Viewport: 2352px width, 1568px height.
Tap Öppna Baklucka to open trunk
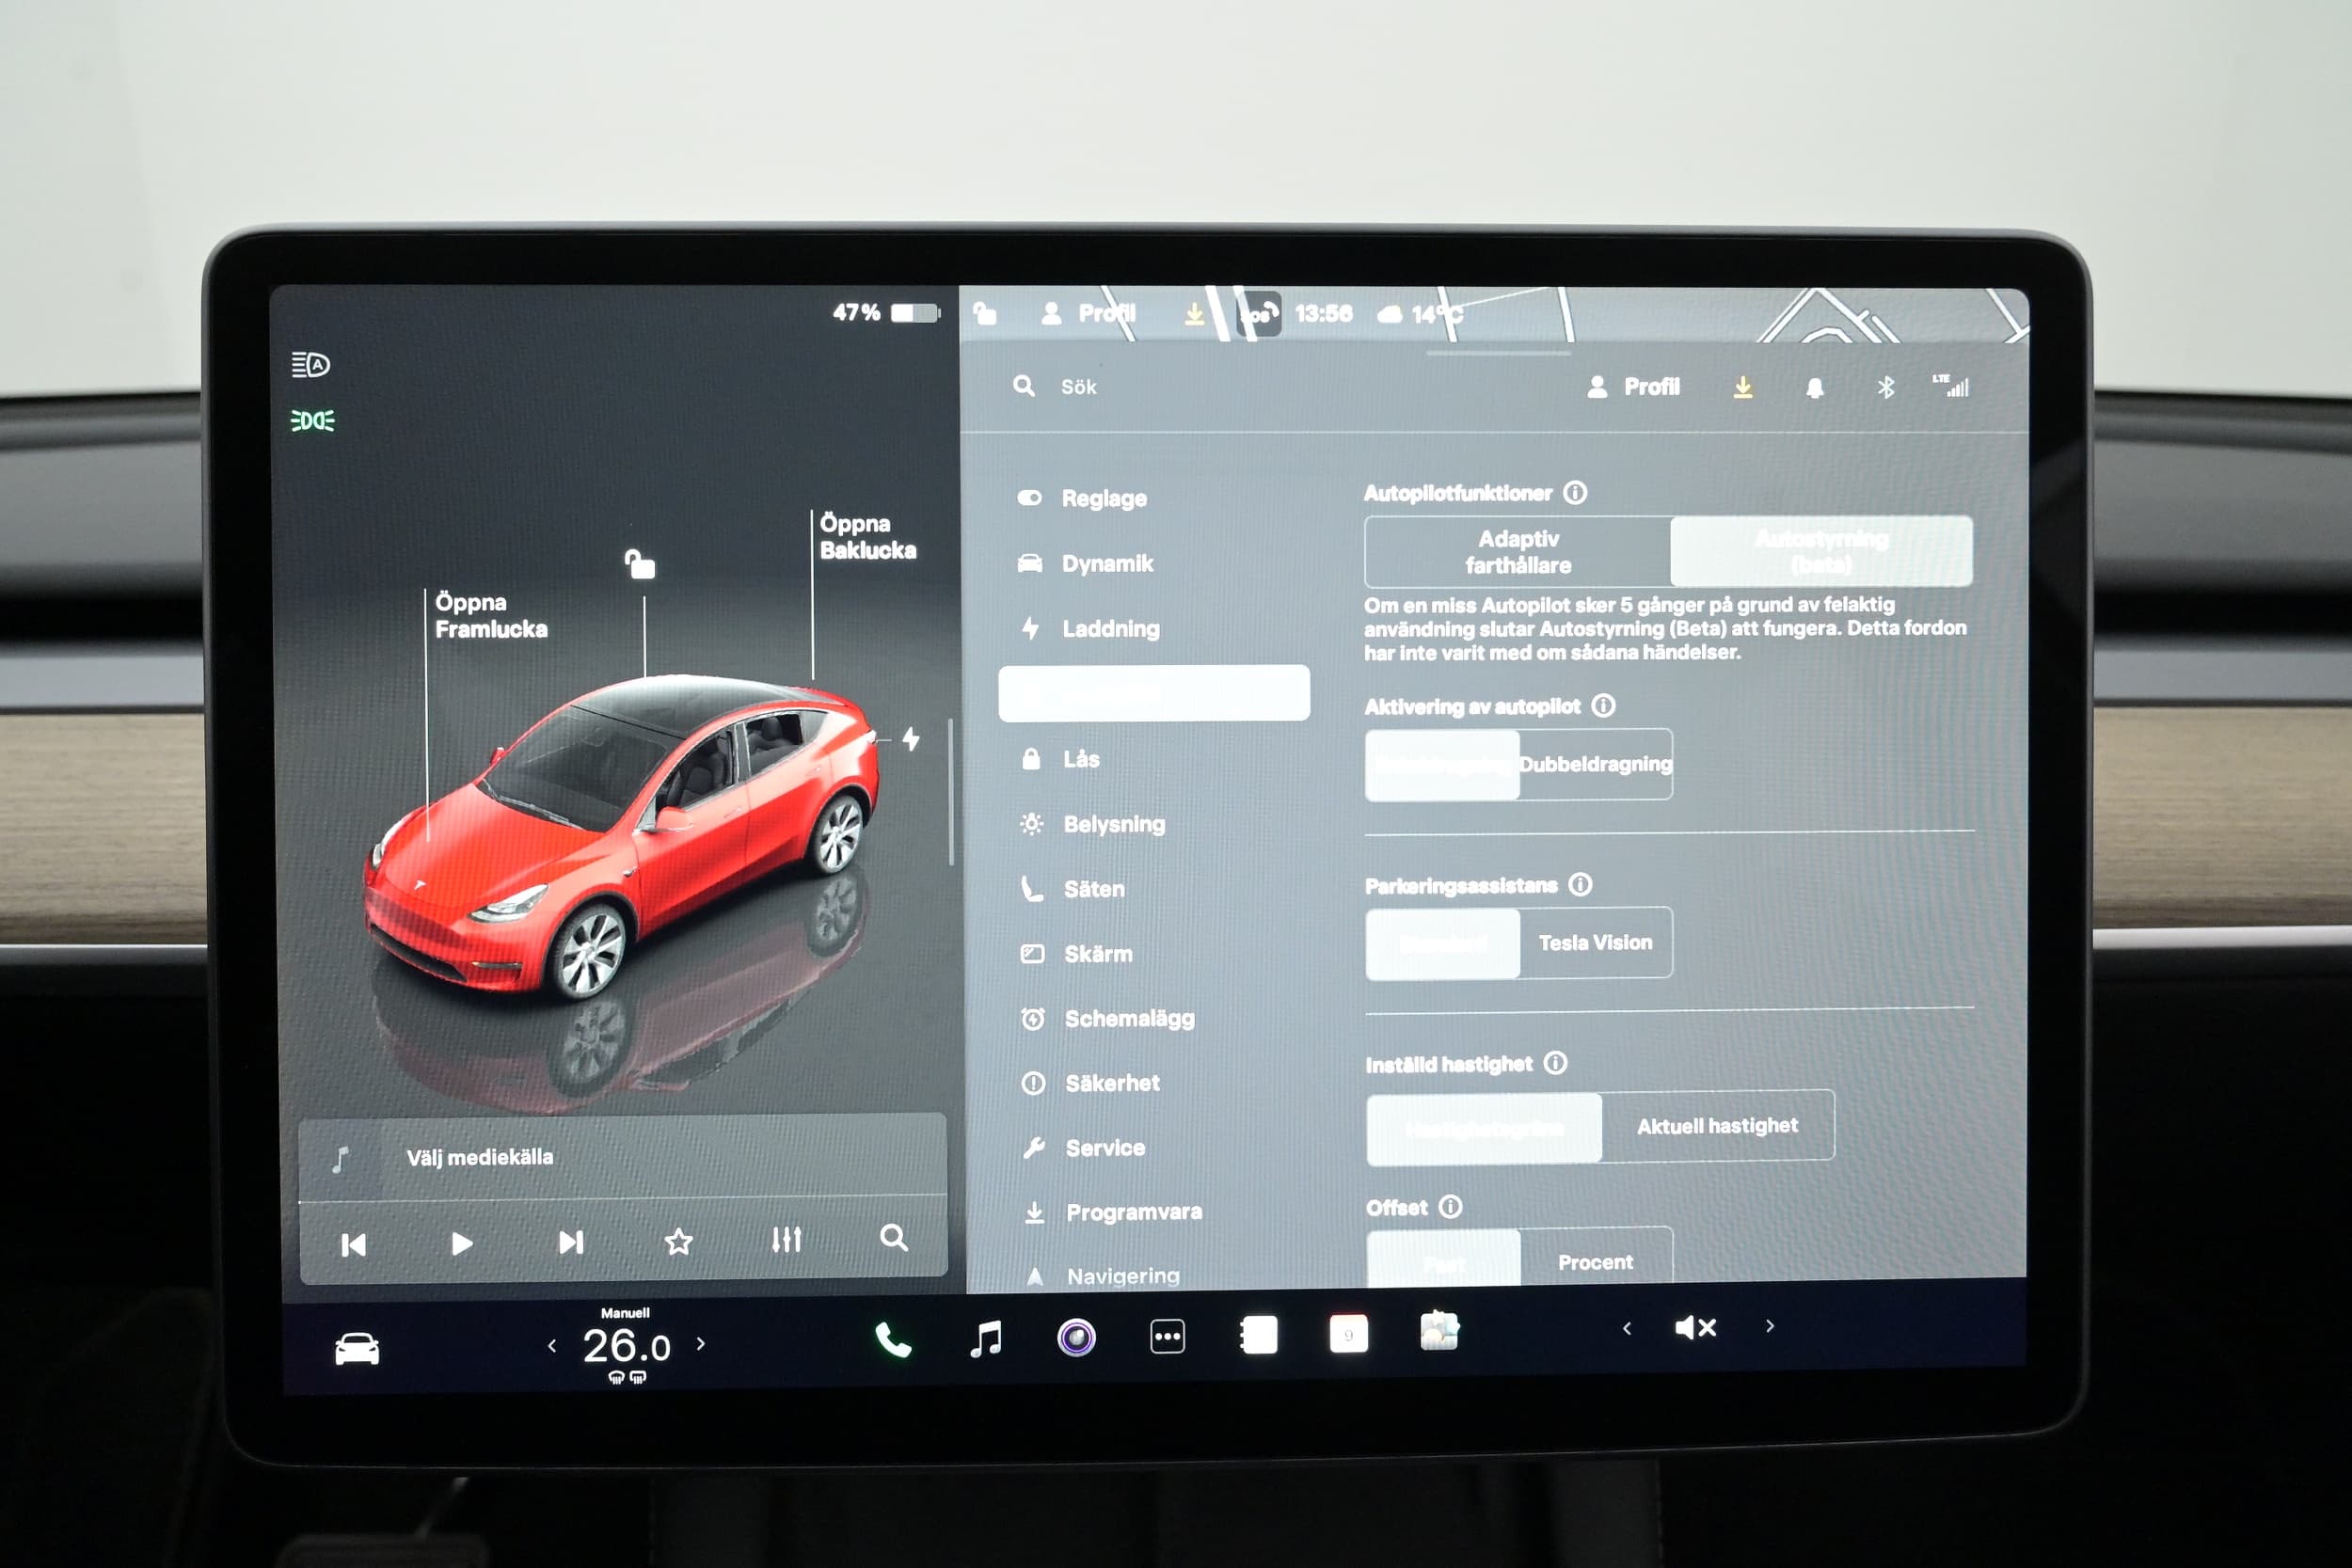pos(867,537)
